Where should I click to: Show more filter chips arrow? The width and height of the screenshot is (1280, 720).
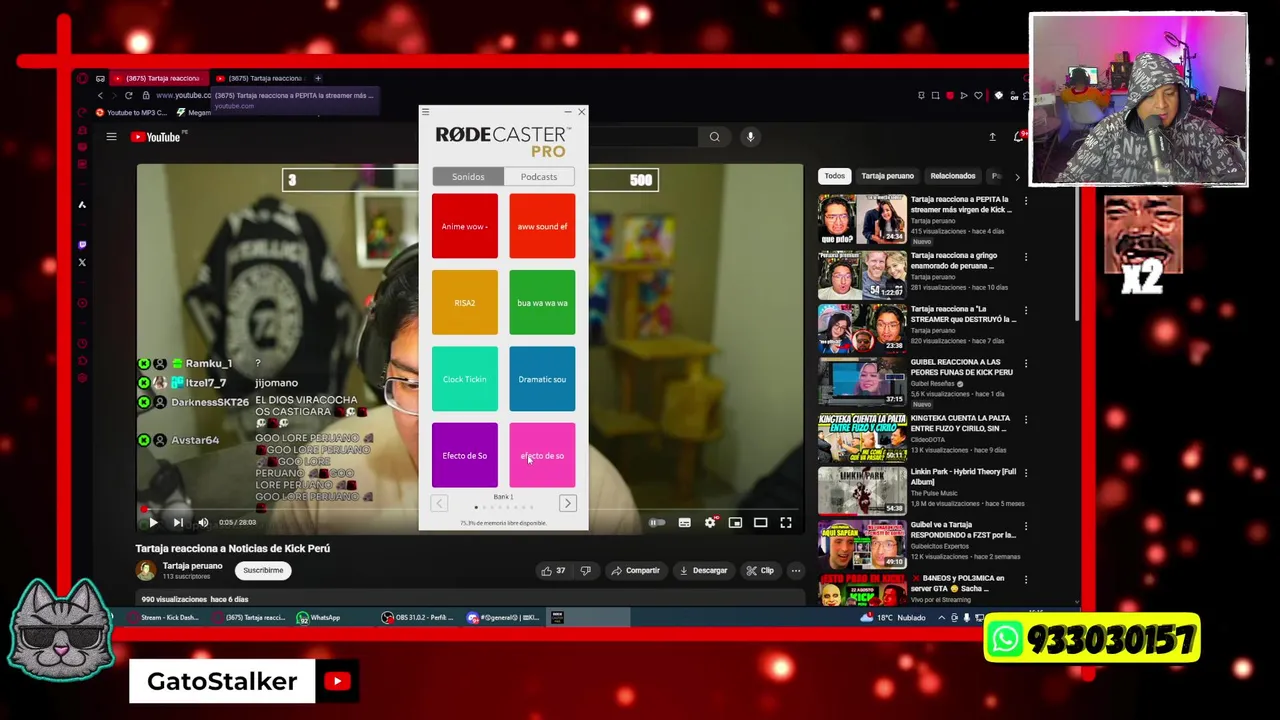tap(1017, 177)
